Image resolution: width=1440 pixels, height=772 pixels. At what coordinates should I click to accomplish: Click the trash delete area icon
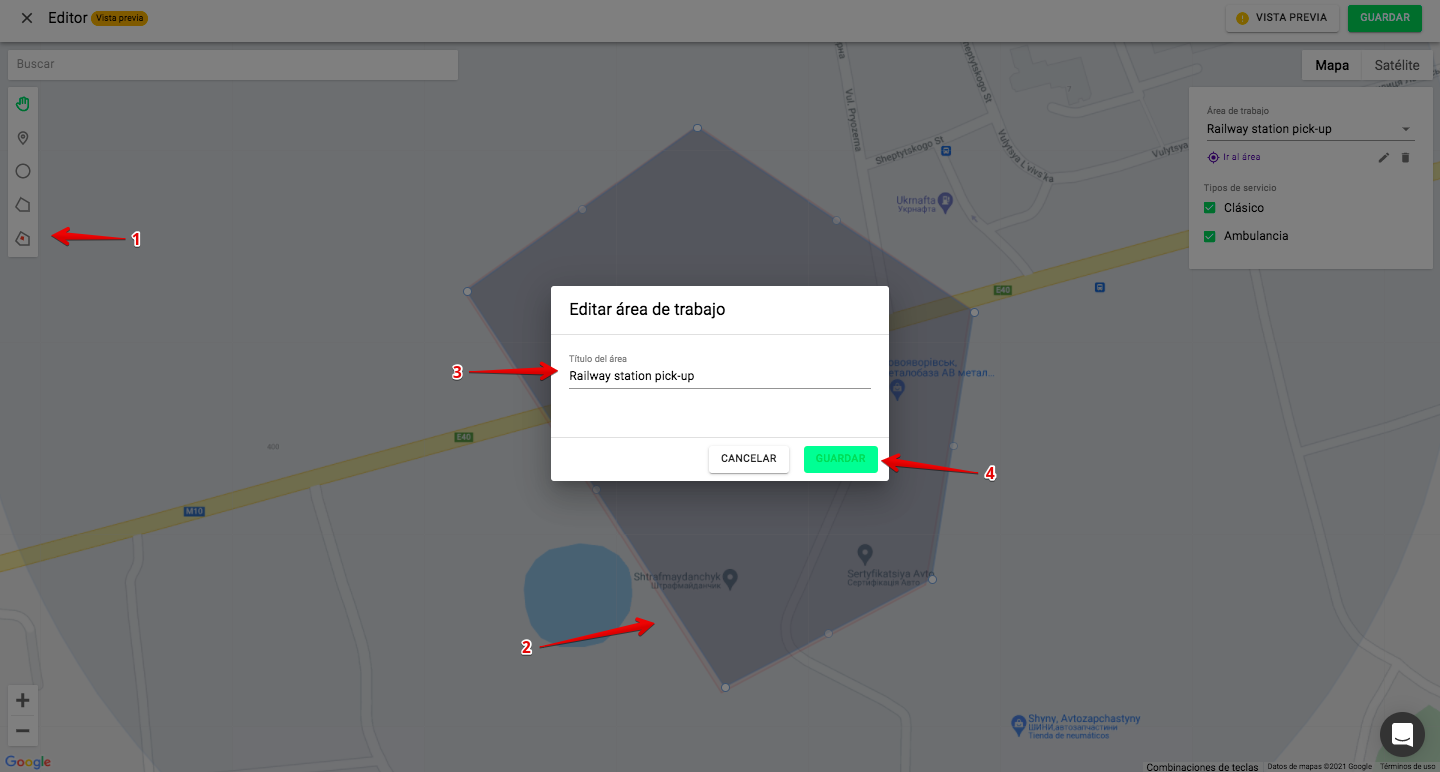pyautogui.click(x=1405, y=158)
